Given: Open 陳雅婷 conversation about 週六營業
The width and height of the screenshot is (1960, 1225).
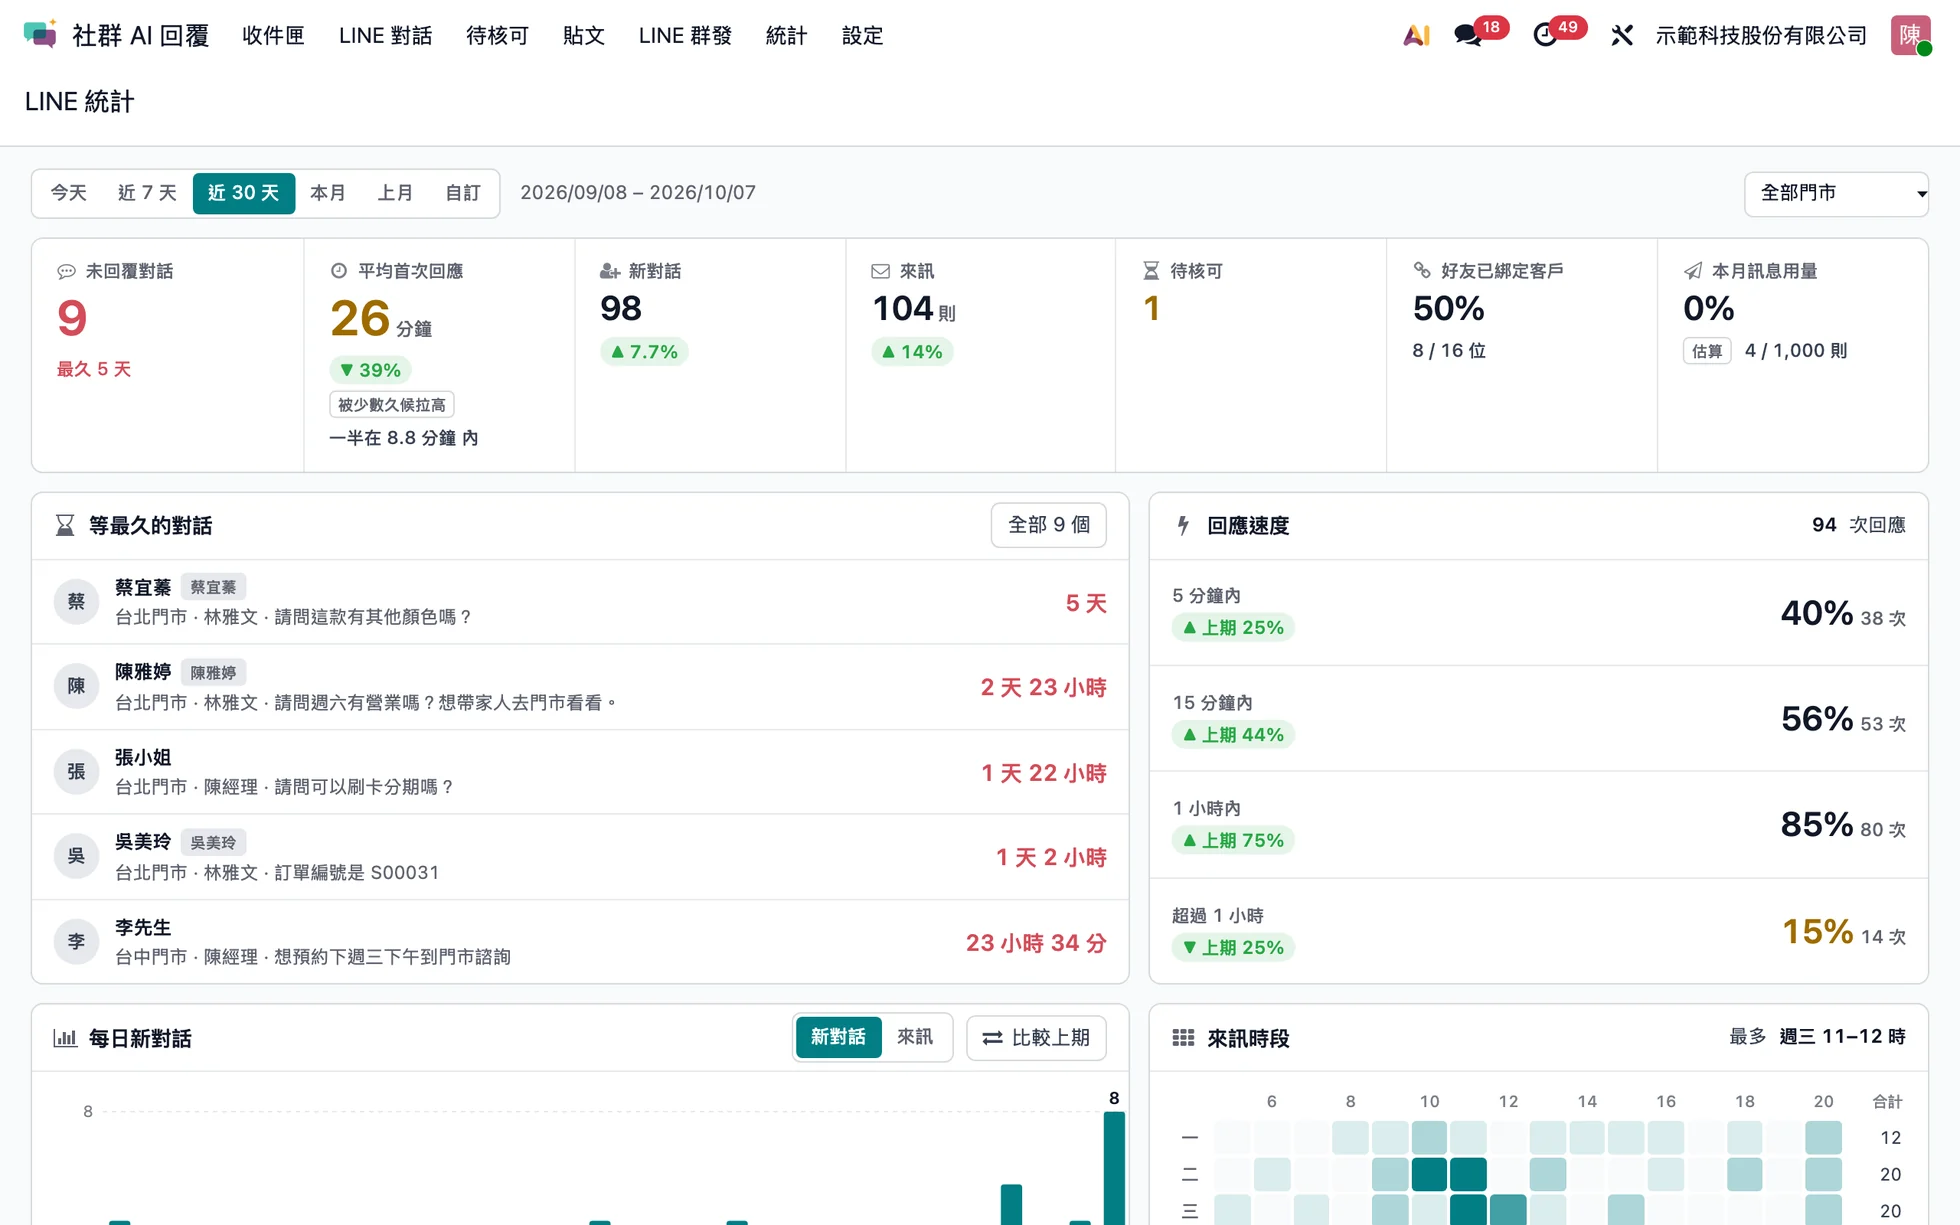Looking at the screenshot, I should (x=580, y=687).
